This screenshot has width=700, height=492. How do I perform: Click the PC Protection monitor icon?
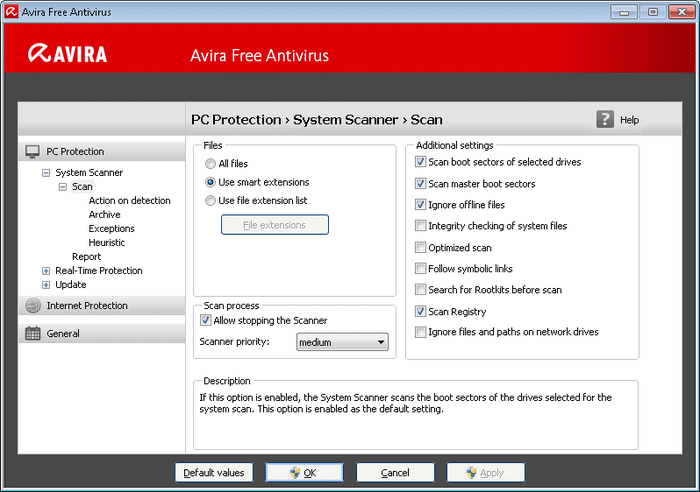click(32, 152)
